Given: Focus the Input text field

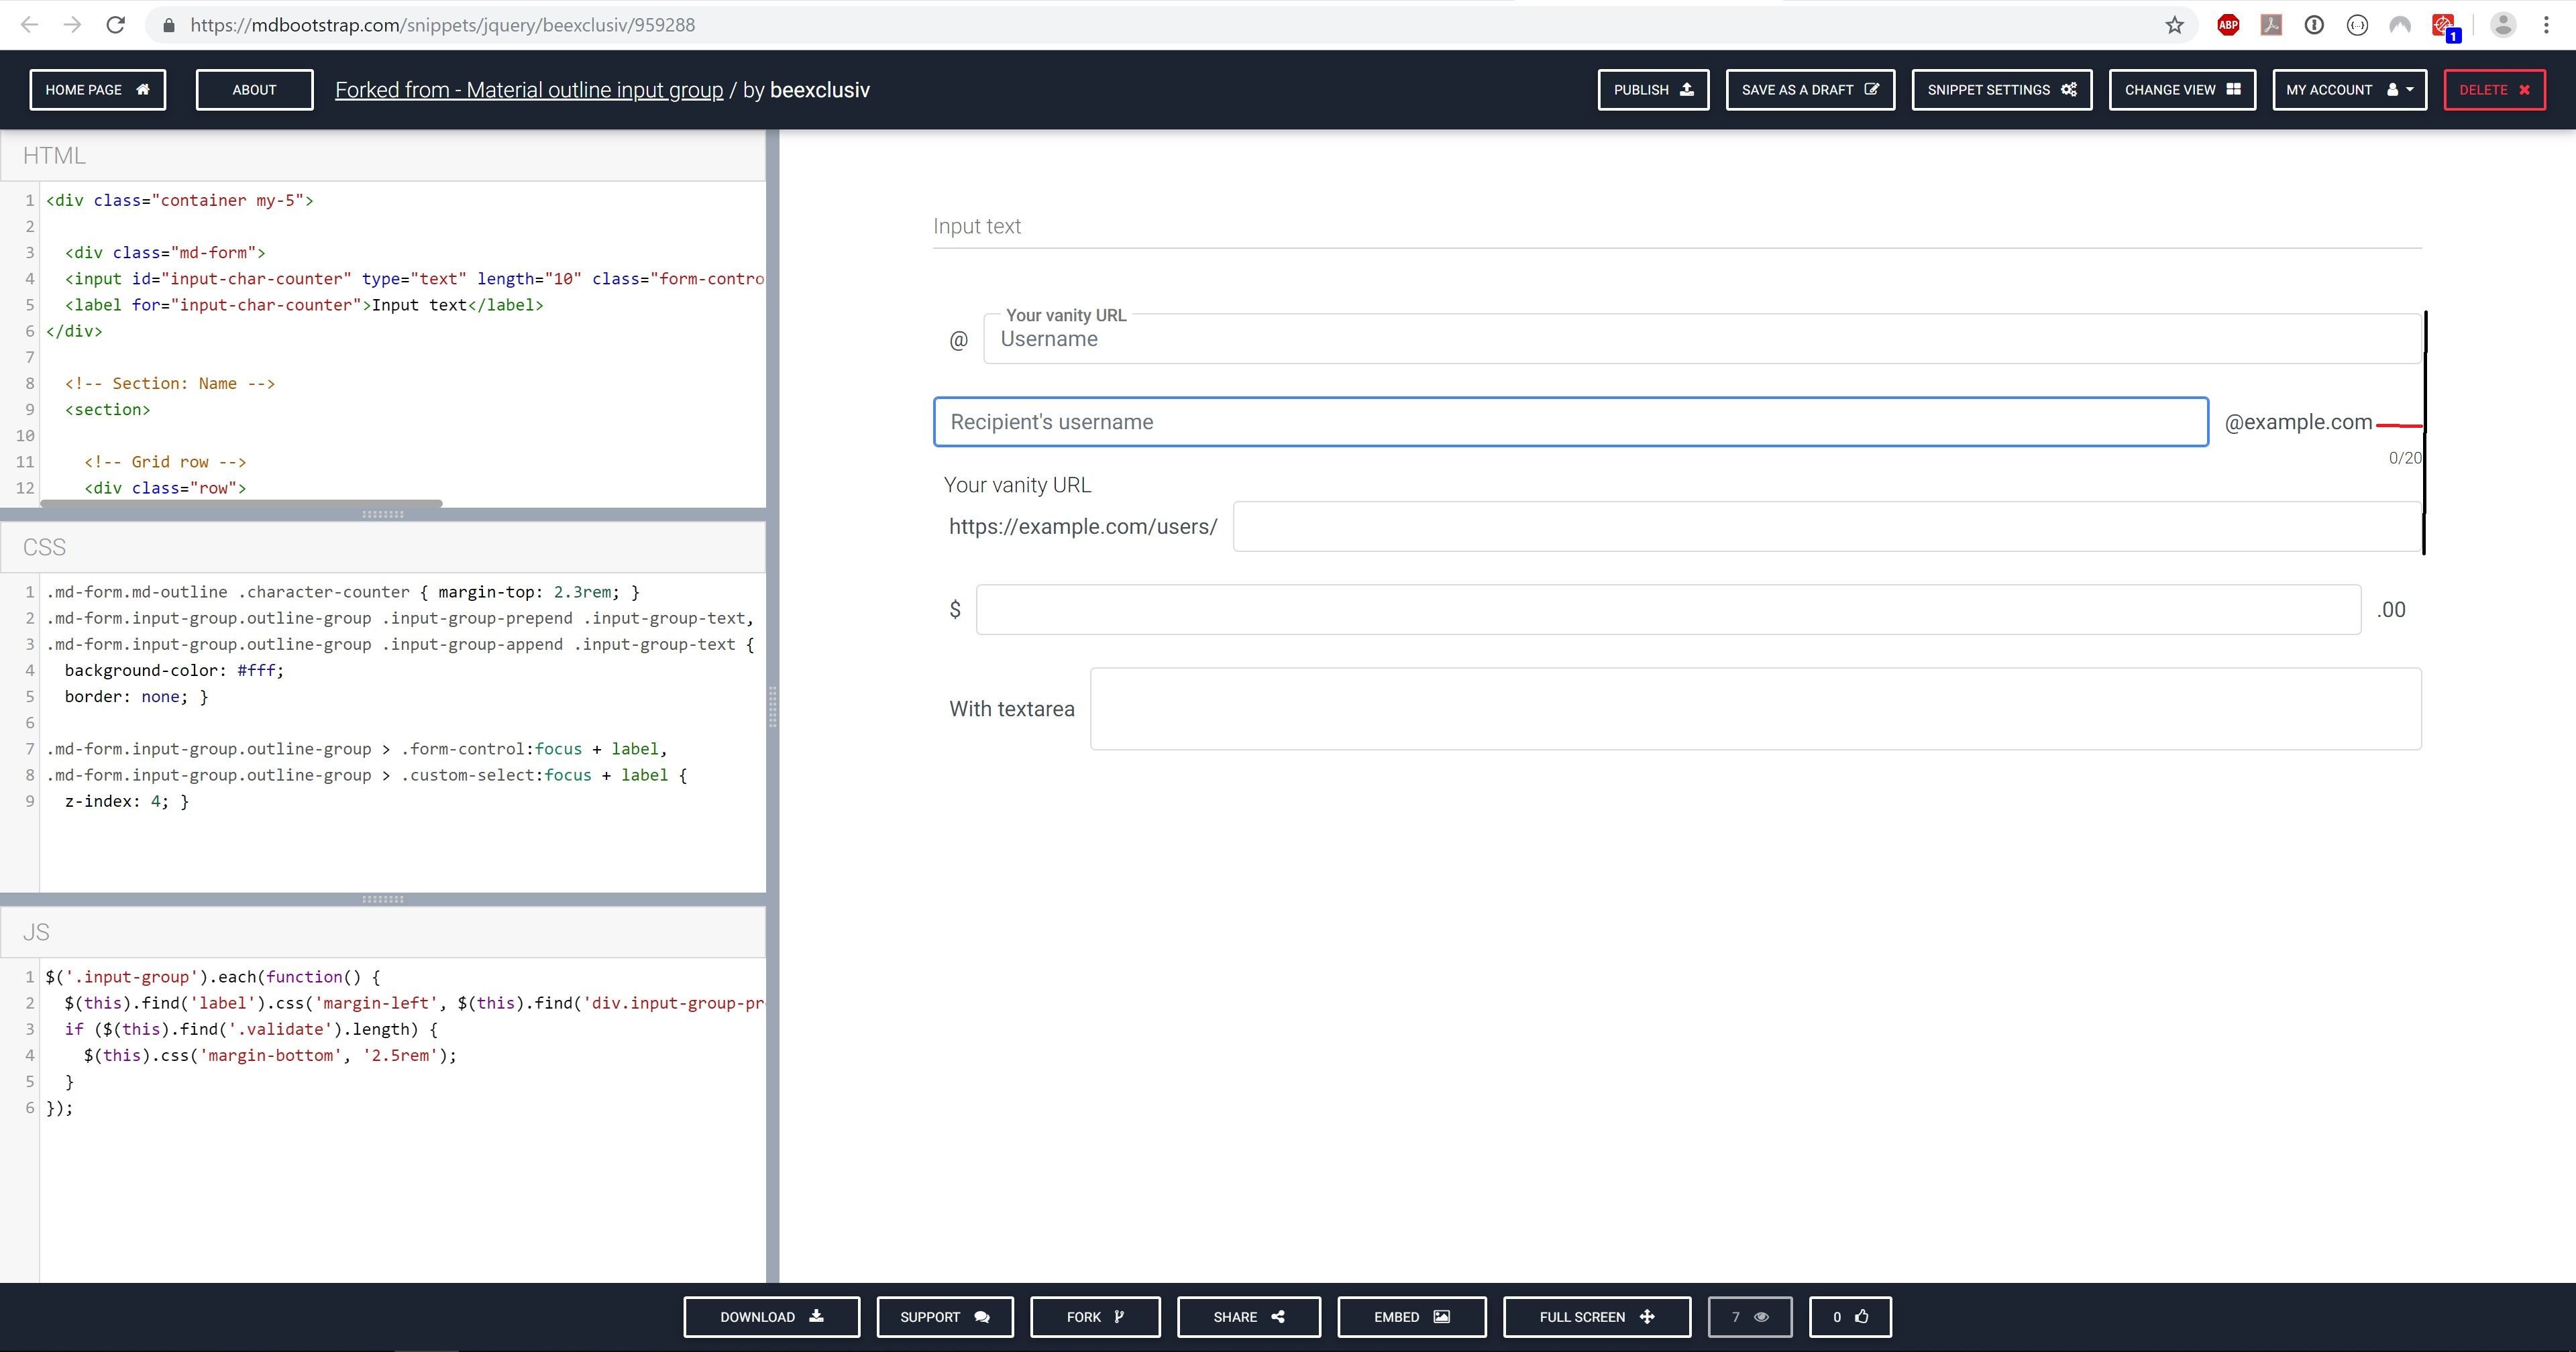Looking at the screenshot, I should 1677,227.
